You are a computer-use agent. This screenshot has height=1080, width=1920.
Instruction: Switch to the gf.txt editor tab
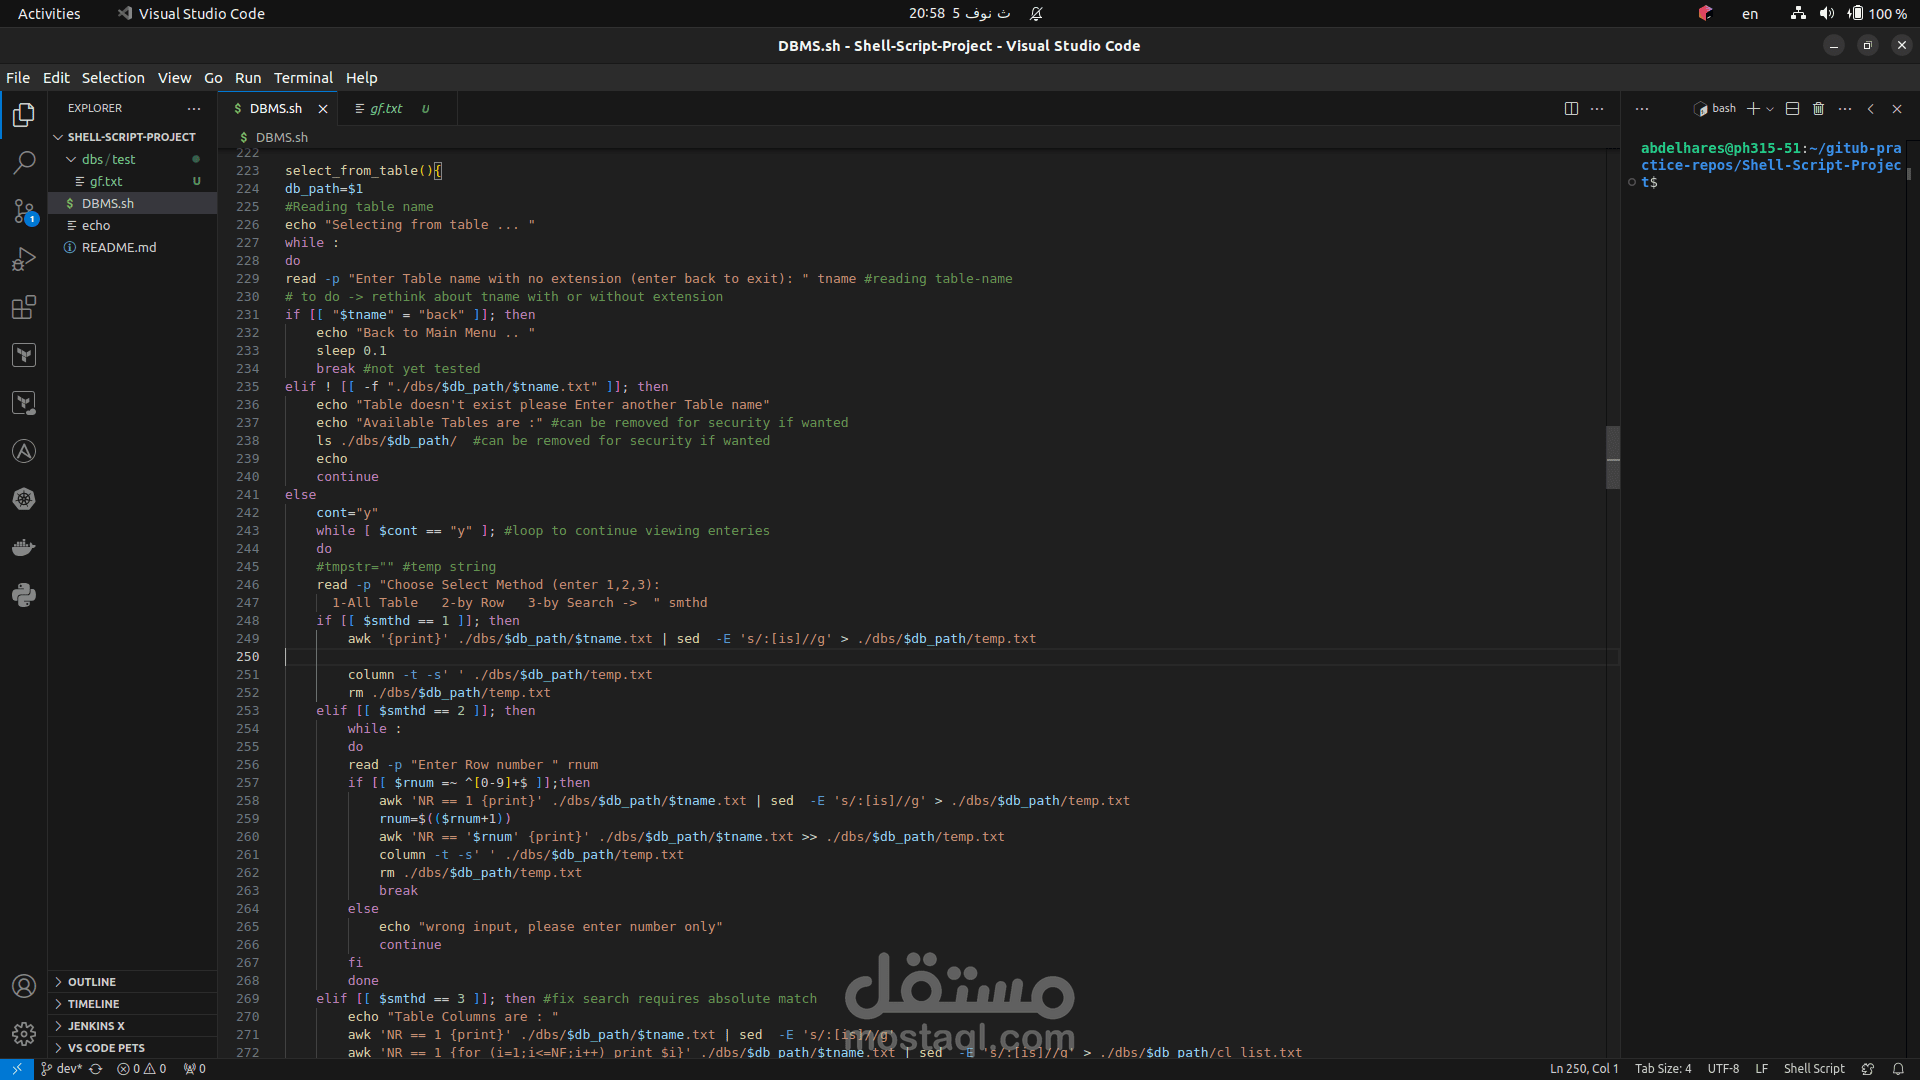(386, 108)
